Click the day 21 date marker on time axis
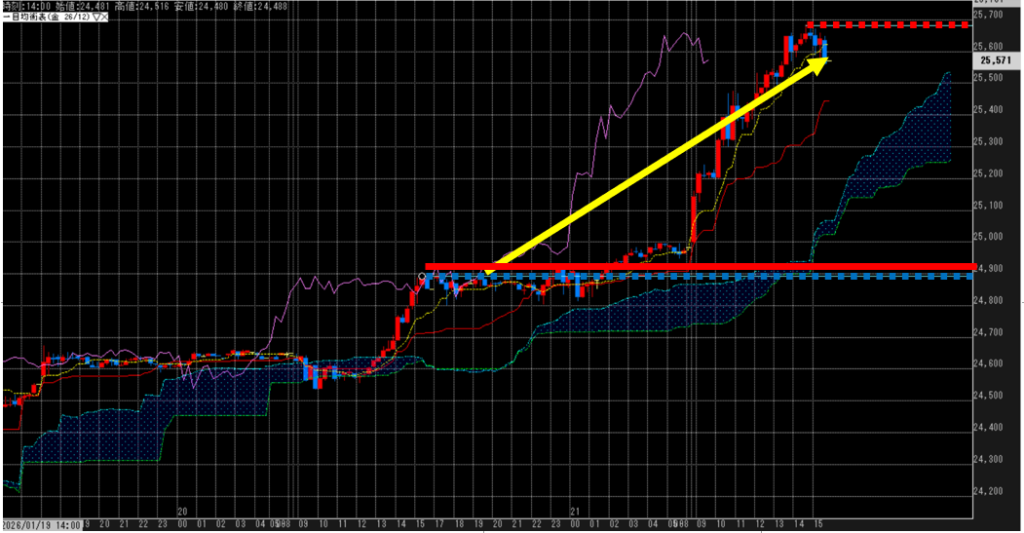Viewport: 1024px width, 533px height. click(x=574, y=509)
